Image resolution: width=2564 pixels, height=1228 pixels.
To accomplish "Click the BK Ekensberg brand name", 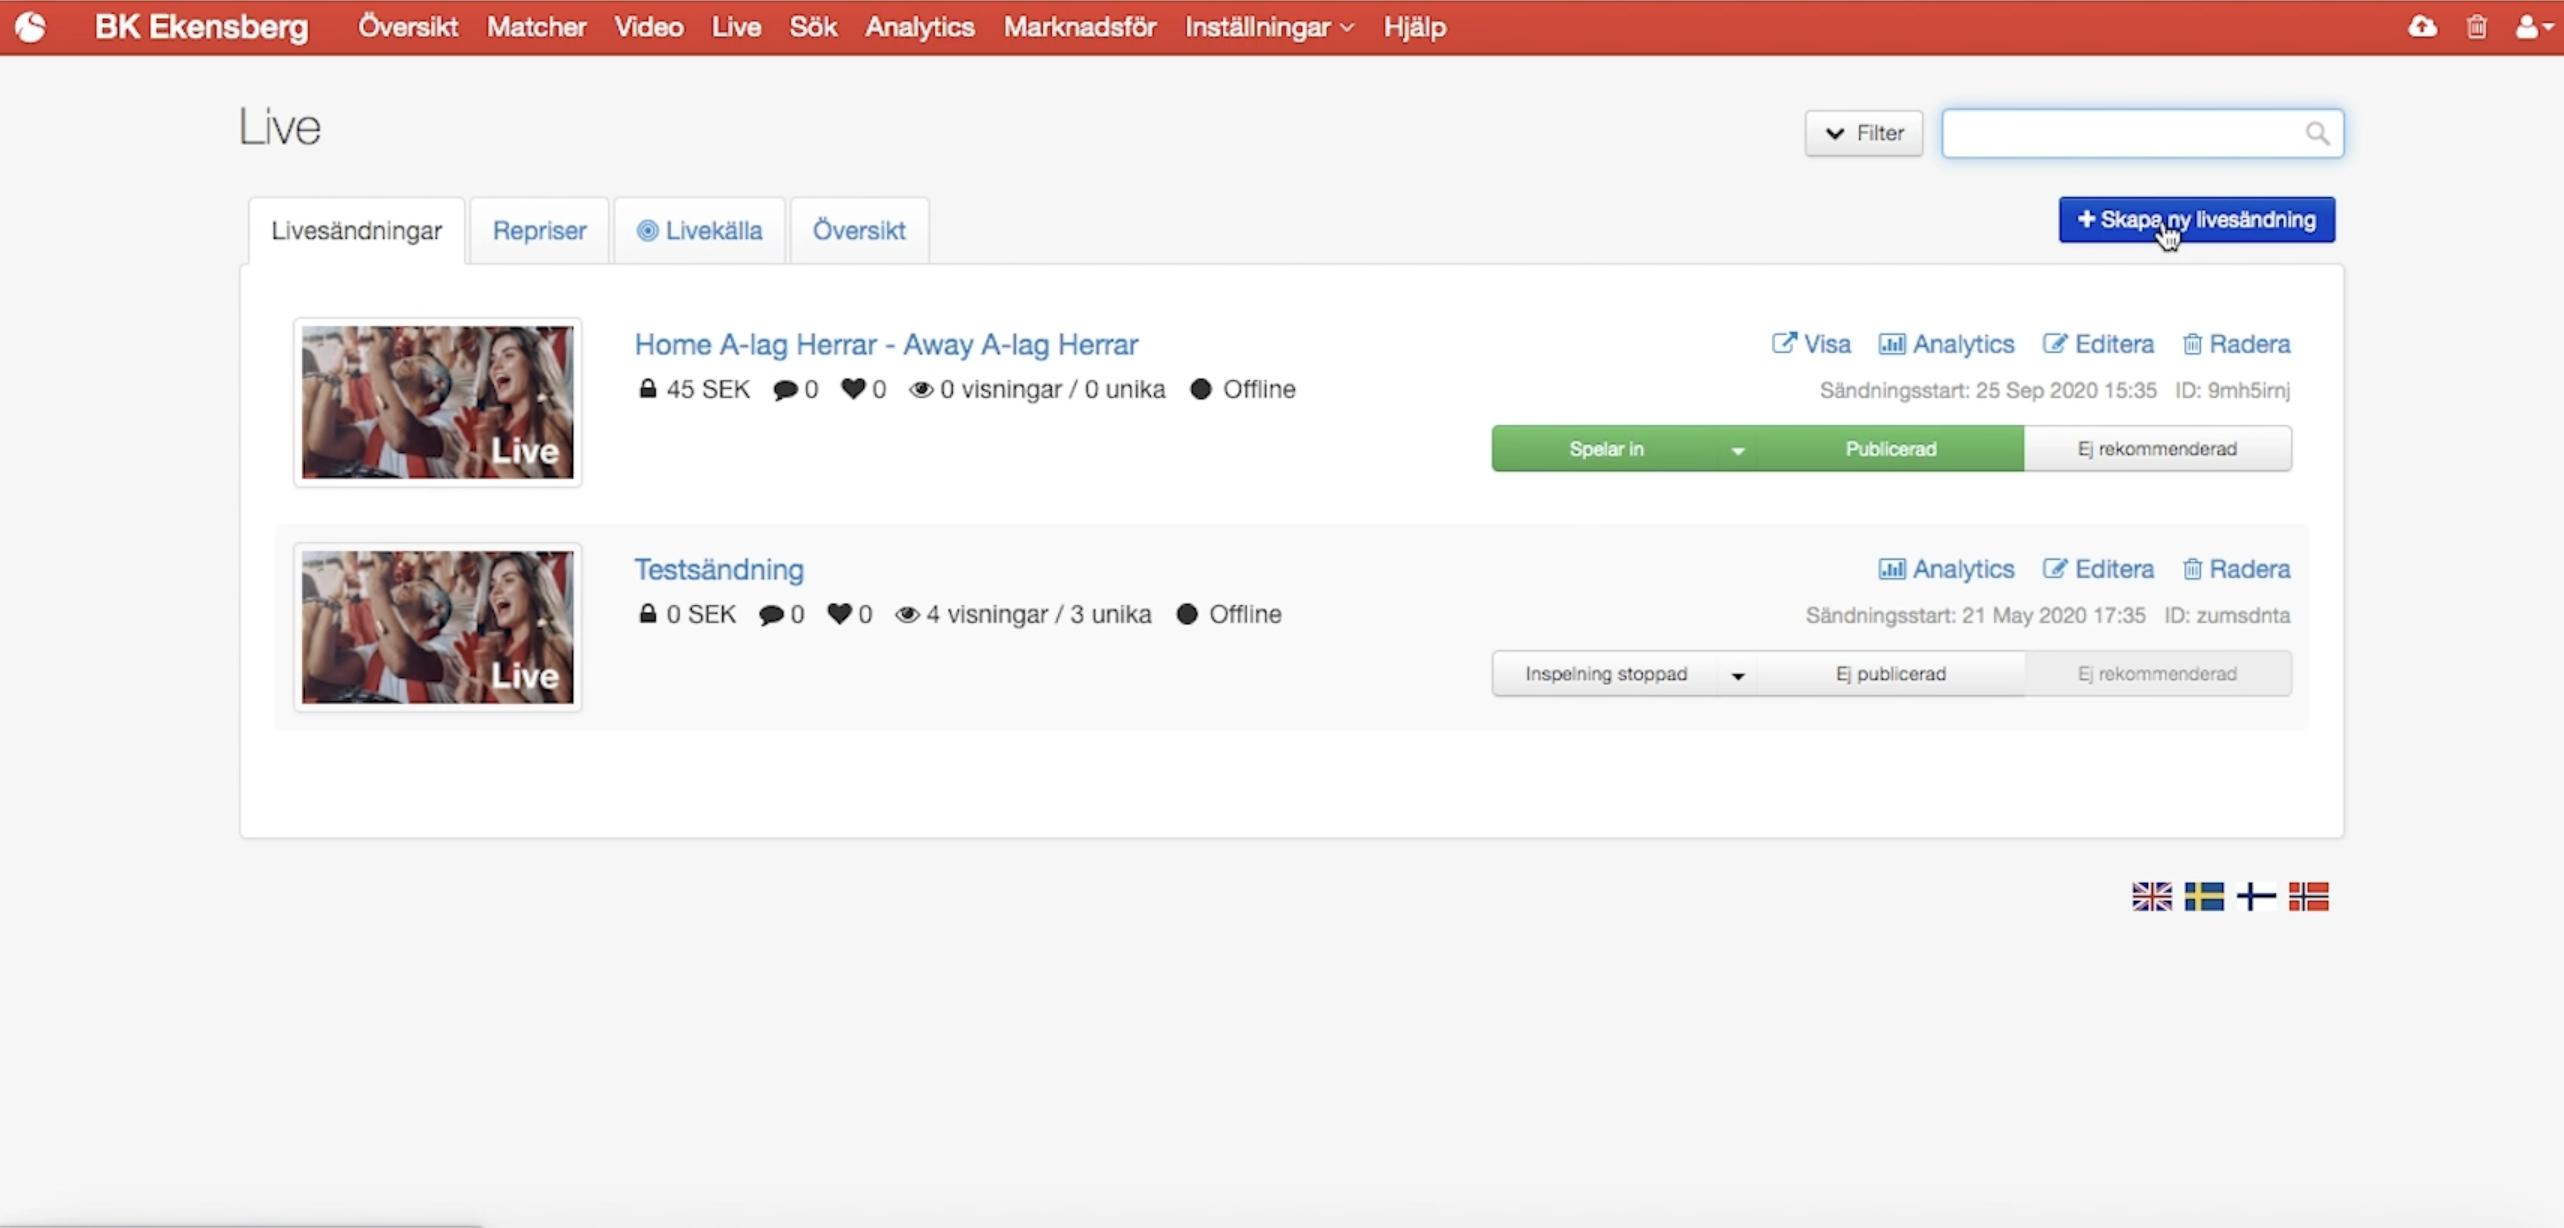I will (202, 27).
